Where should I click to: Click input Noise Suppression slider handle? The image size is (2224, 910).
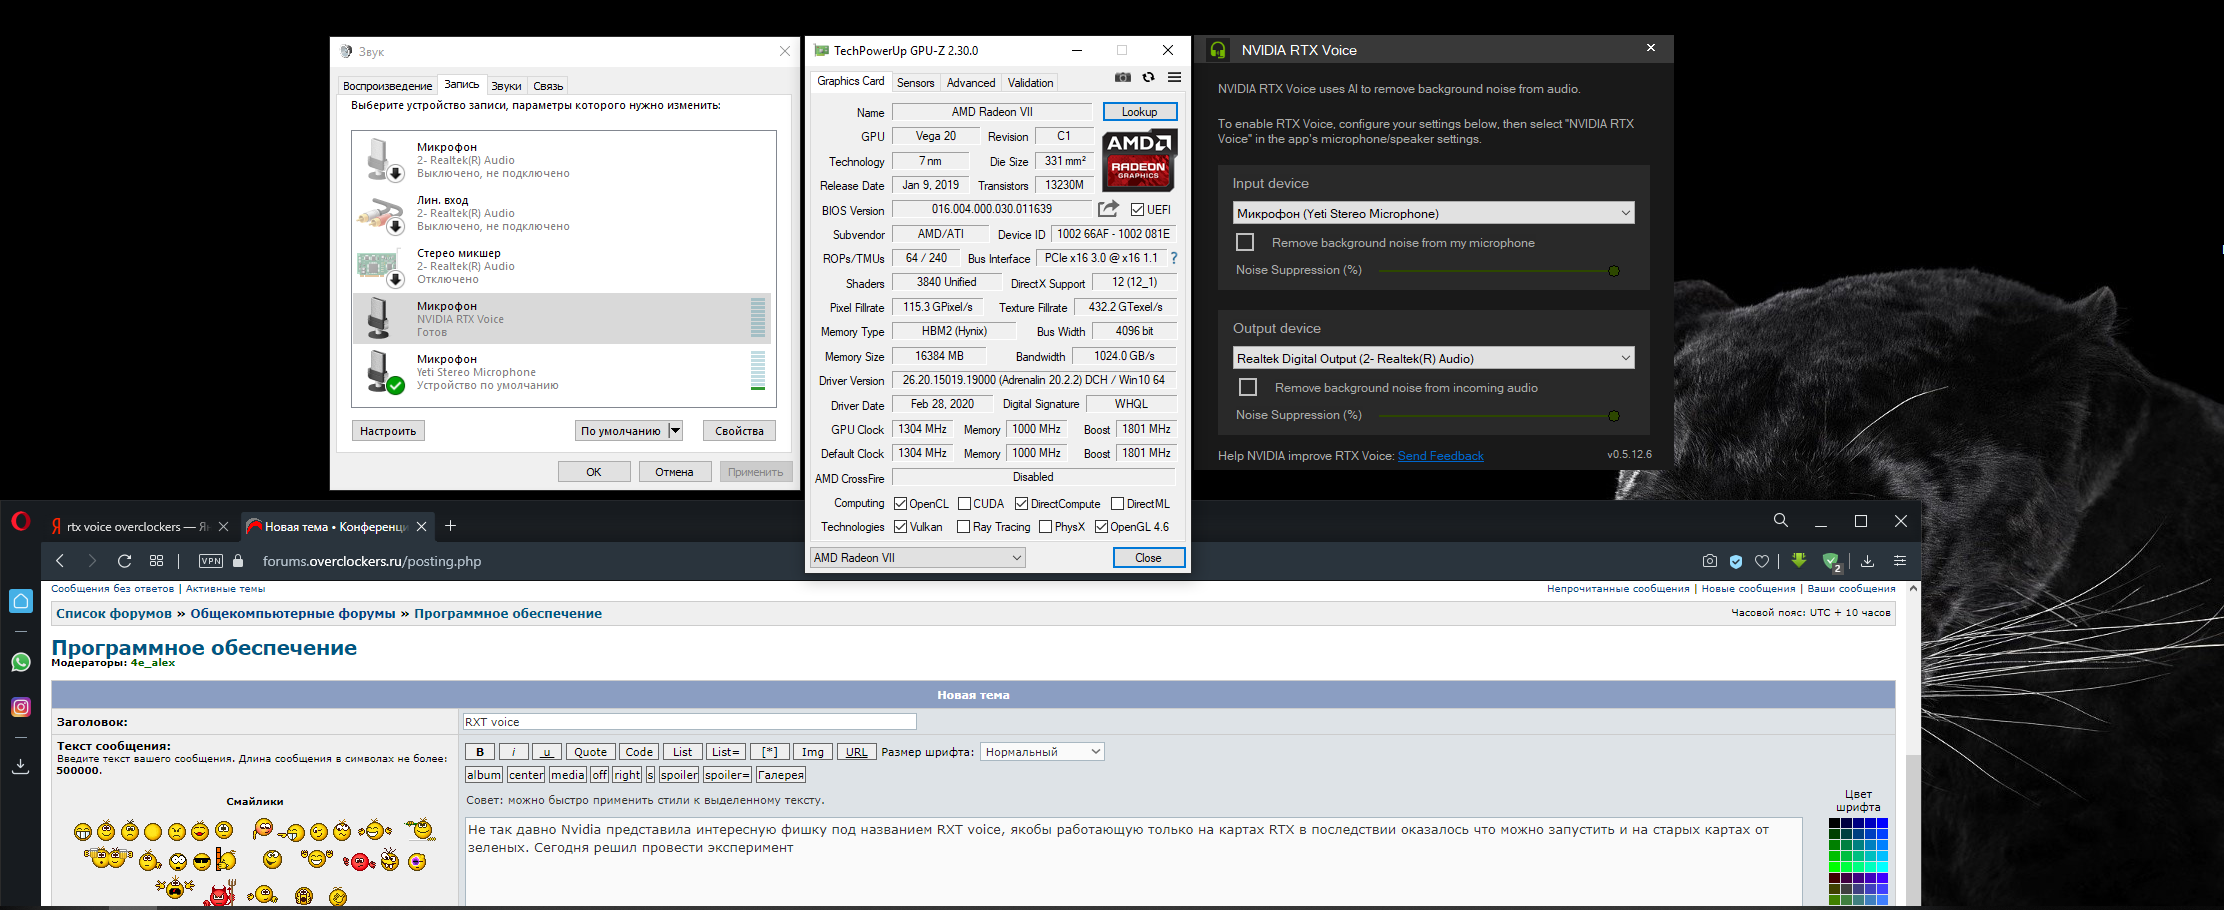pos(1614,271)
